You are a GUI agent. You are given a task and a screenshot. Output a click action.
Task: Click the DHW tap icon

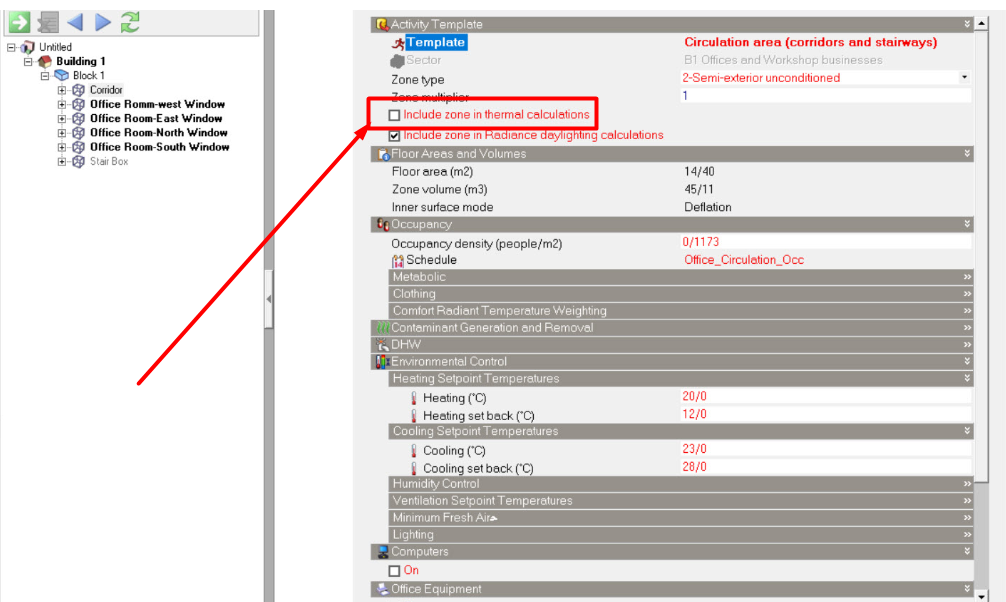(383, 345)
